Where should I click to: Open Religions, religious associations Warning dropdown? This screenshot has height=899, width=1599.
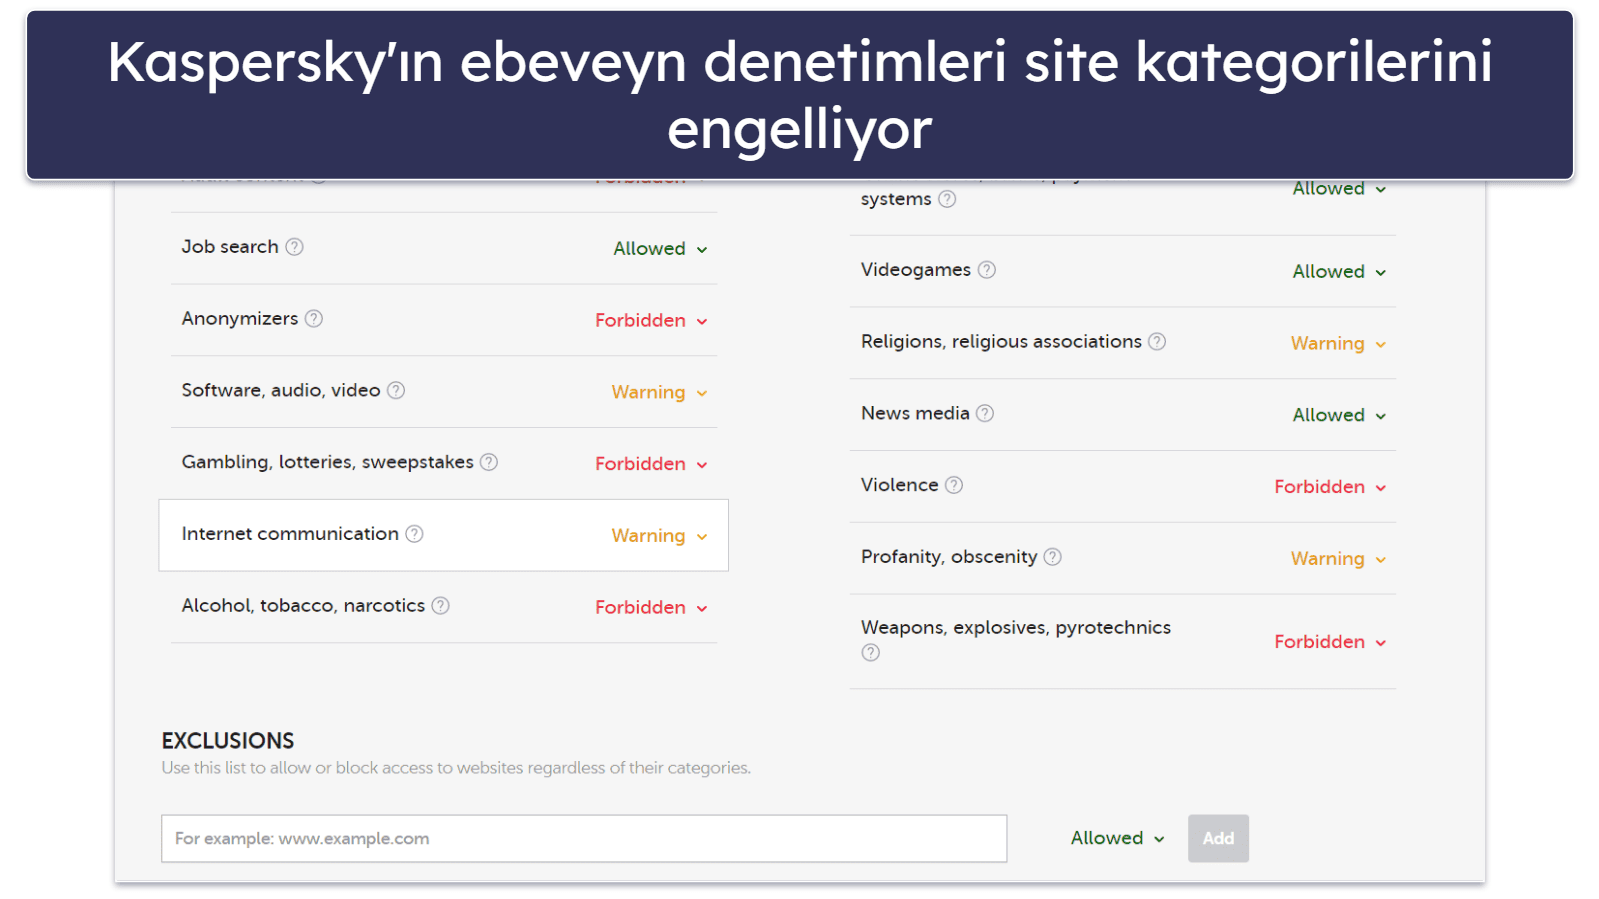pos(1338,344)
